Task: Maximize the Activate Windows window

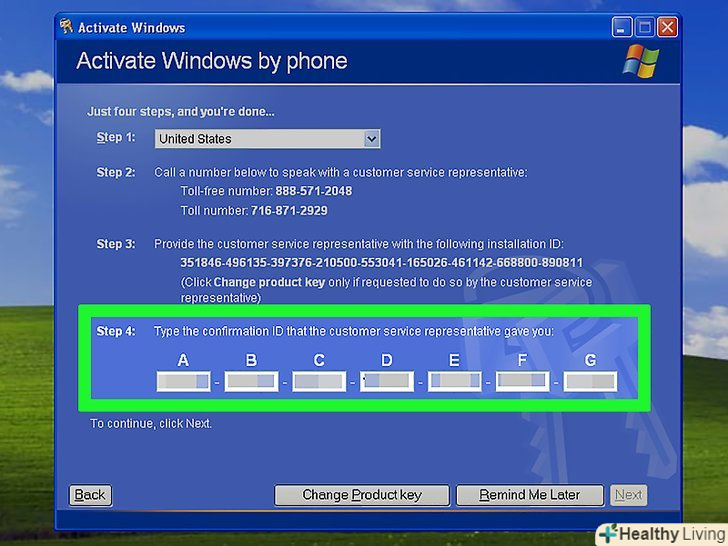Action: coord(644,27)
